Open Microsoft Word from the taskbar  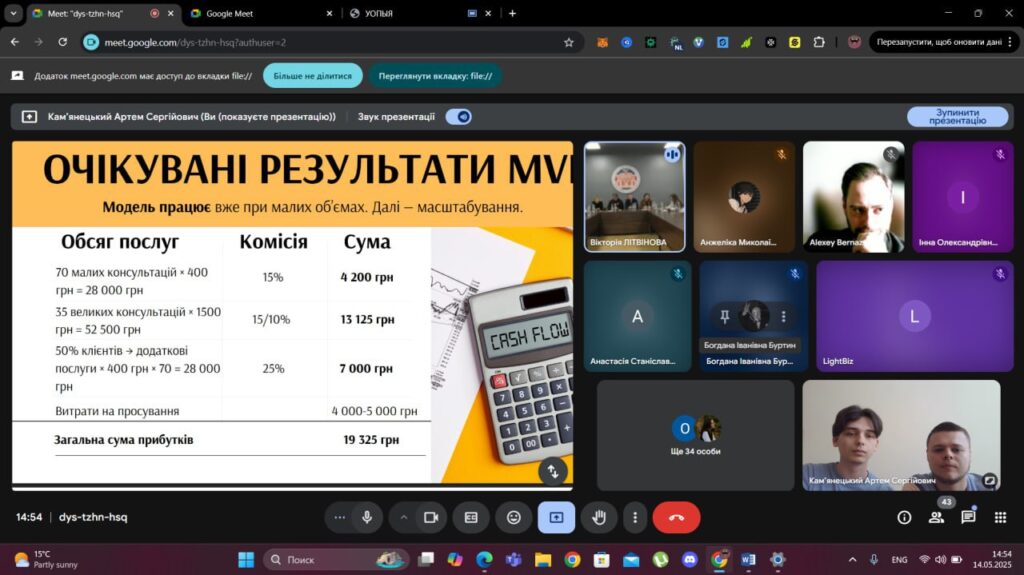748,559
